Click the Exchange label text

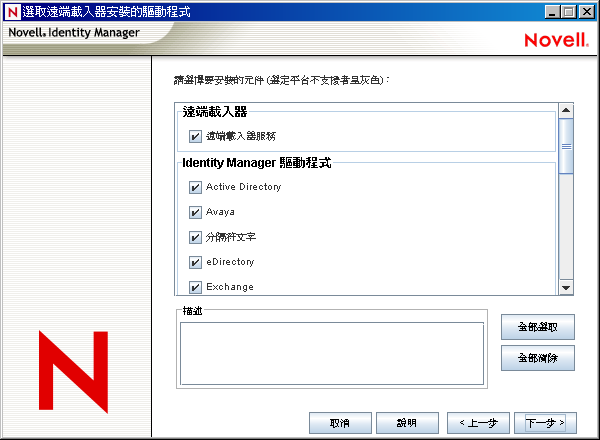[x=230, y=287]
